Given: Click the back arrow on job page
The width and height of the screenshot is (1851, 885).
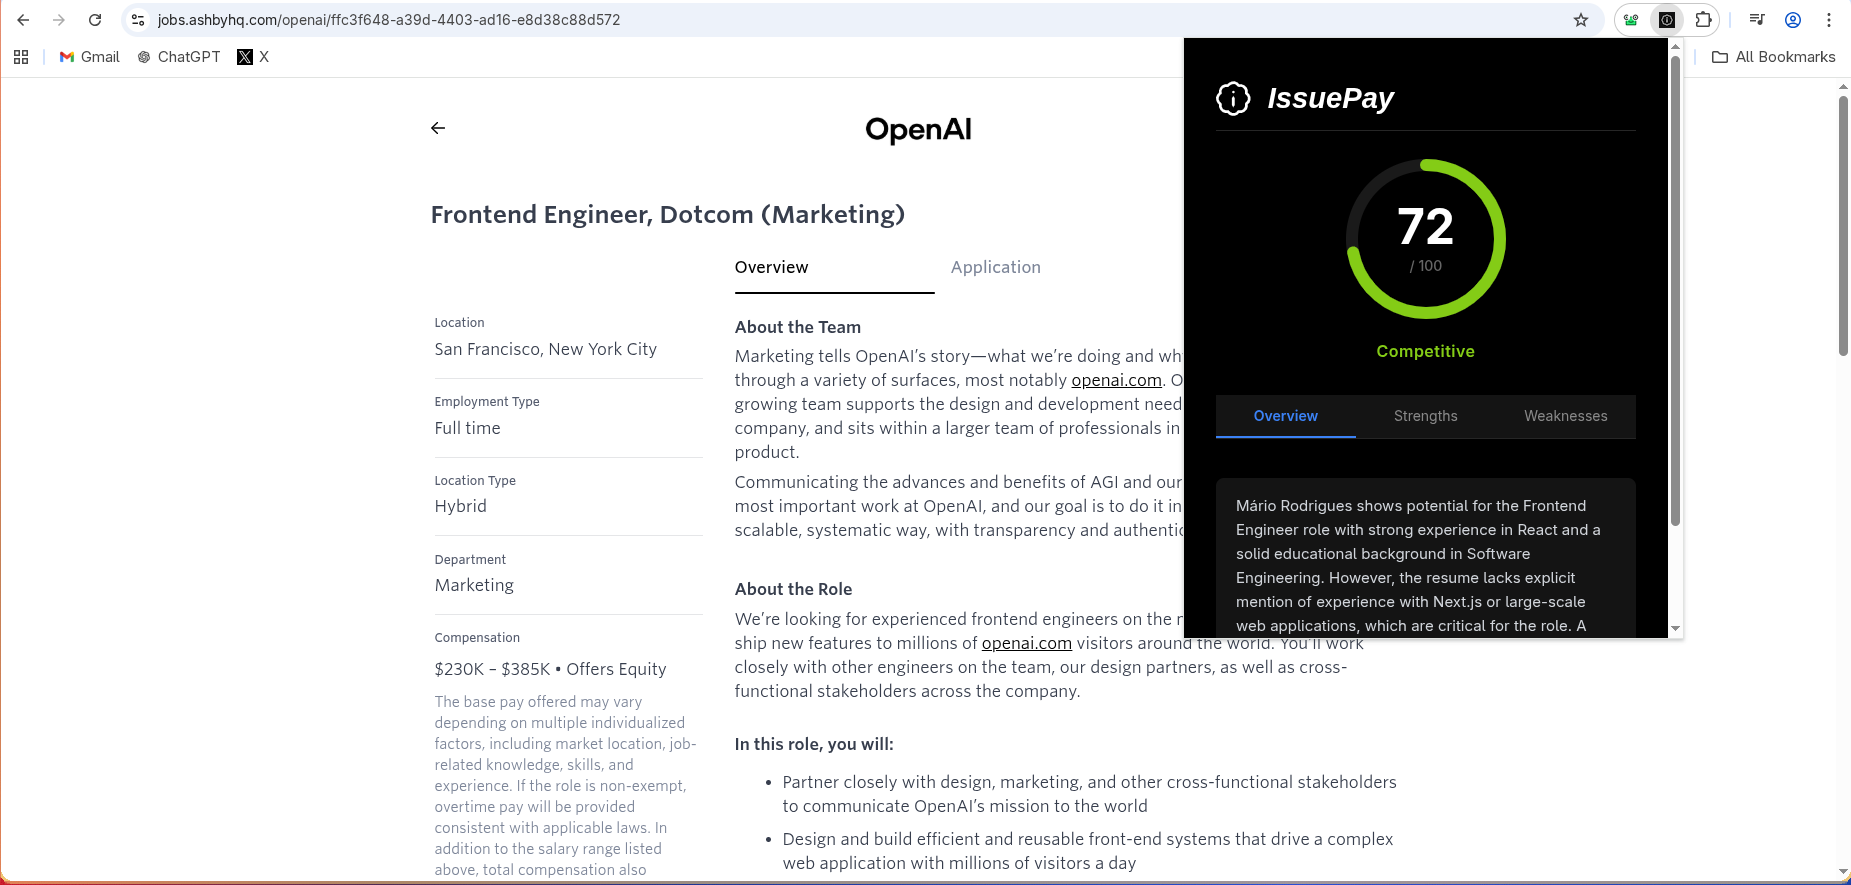Looking at the screenshot, I should click(x=438, y=128).
